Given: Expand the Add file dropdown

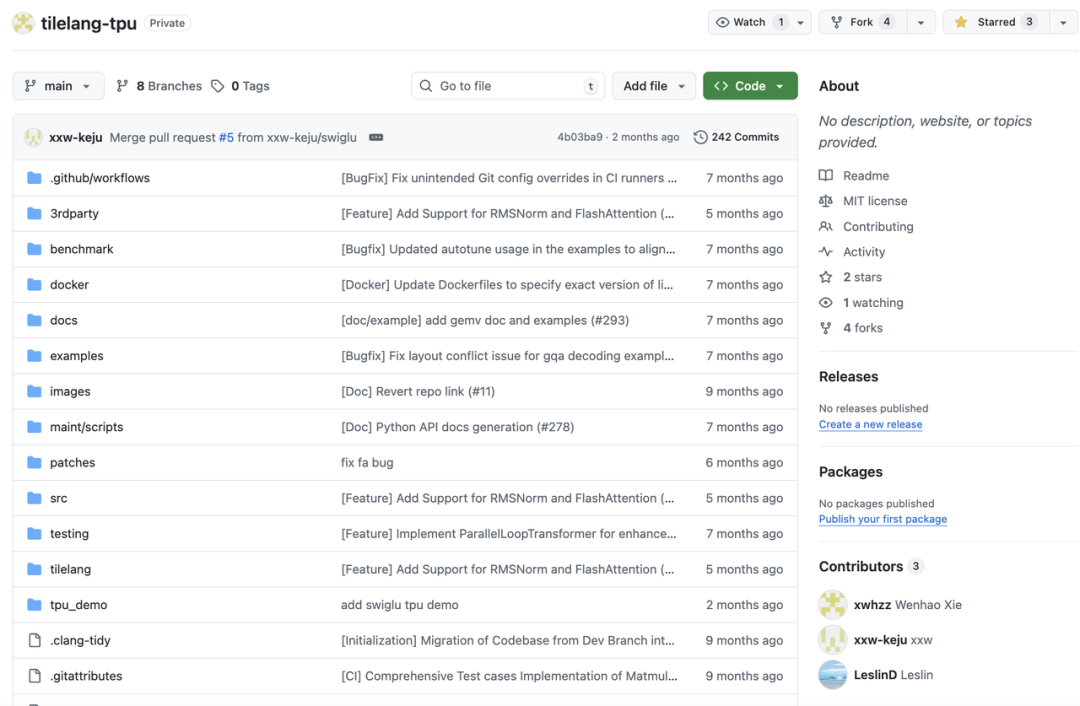Looking at the screenshot, I should coord(654,86).
